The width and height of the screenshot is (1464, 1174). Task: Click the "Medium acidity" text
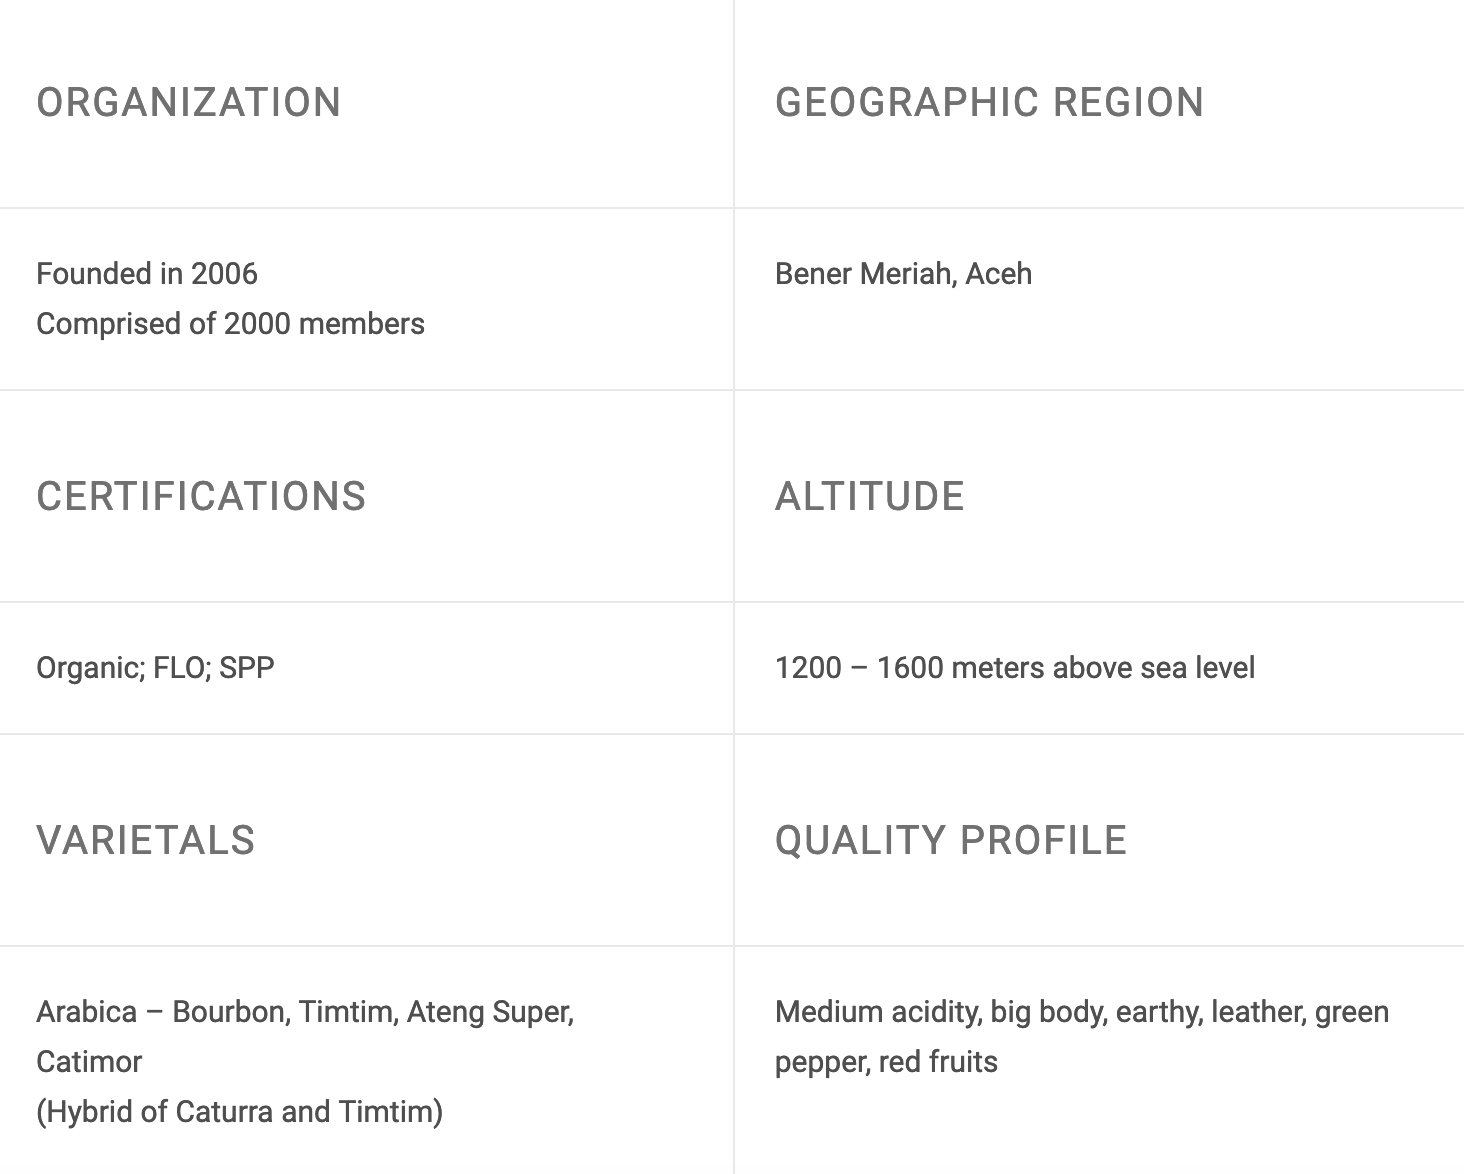877,1012
